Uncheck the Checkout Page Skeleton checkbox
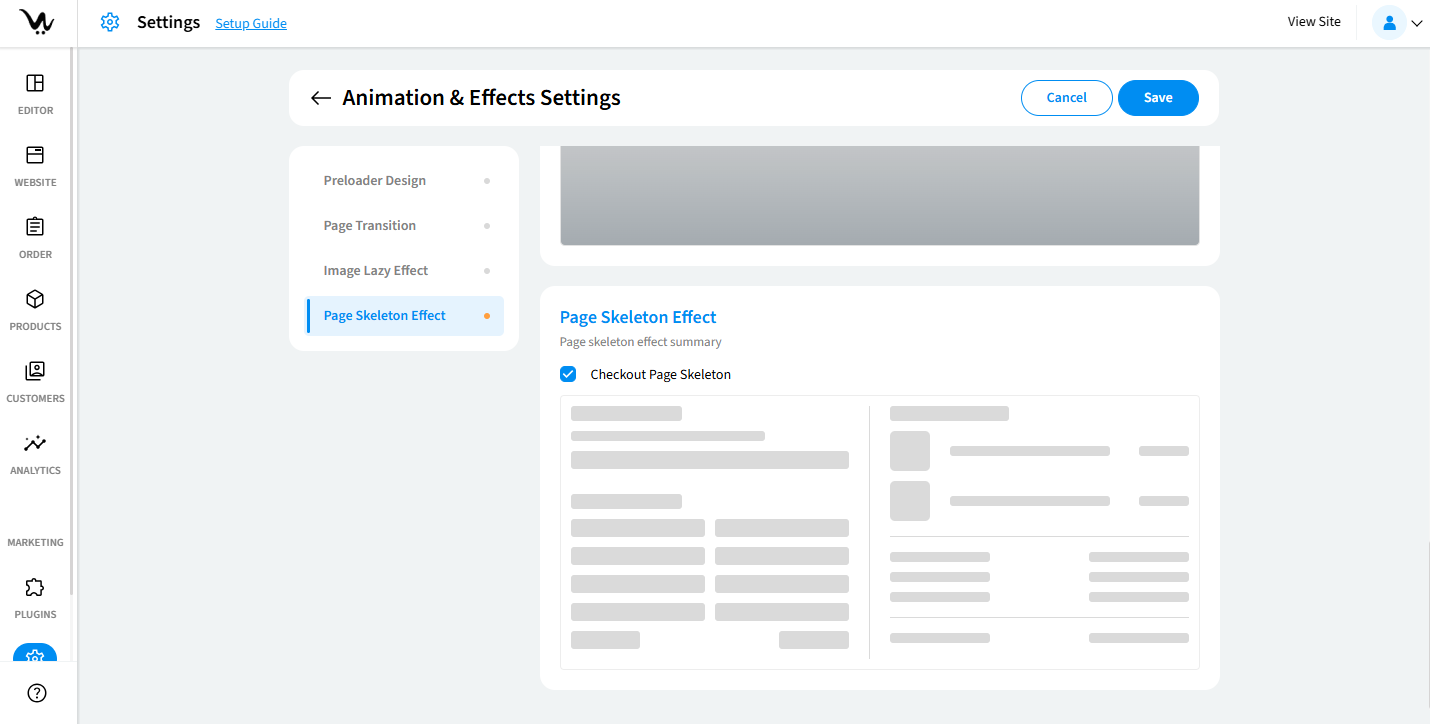1430x724 pixels. pyautogui.click(x=568, y=374)
